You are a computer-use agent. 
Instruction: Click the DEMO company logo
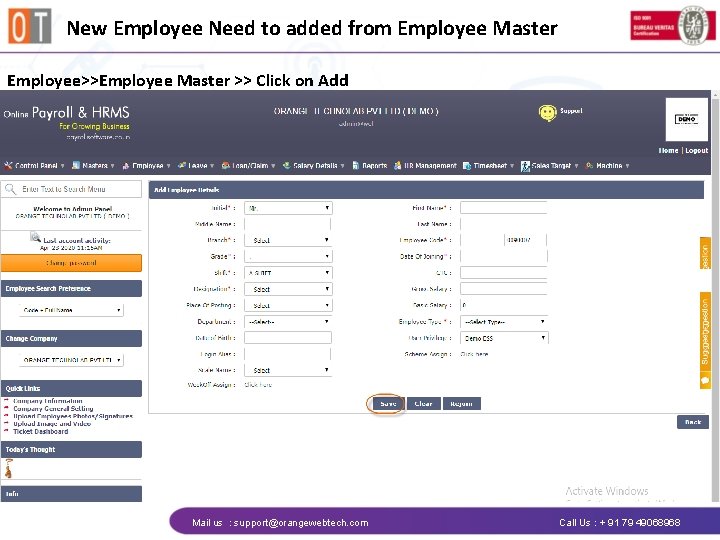click(686, 119)
